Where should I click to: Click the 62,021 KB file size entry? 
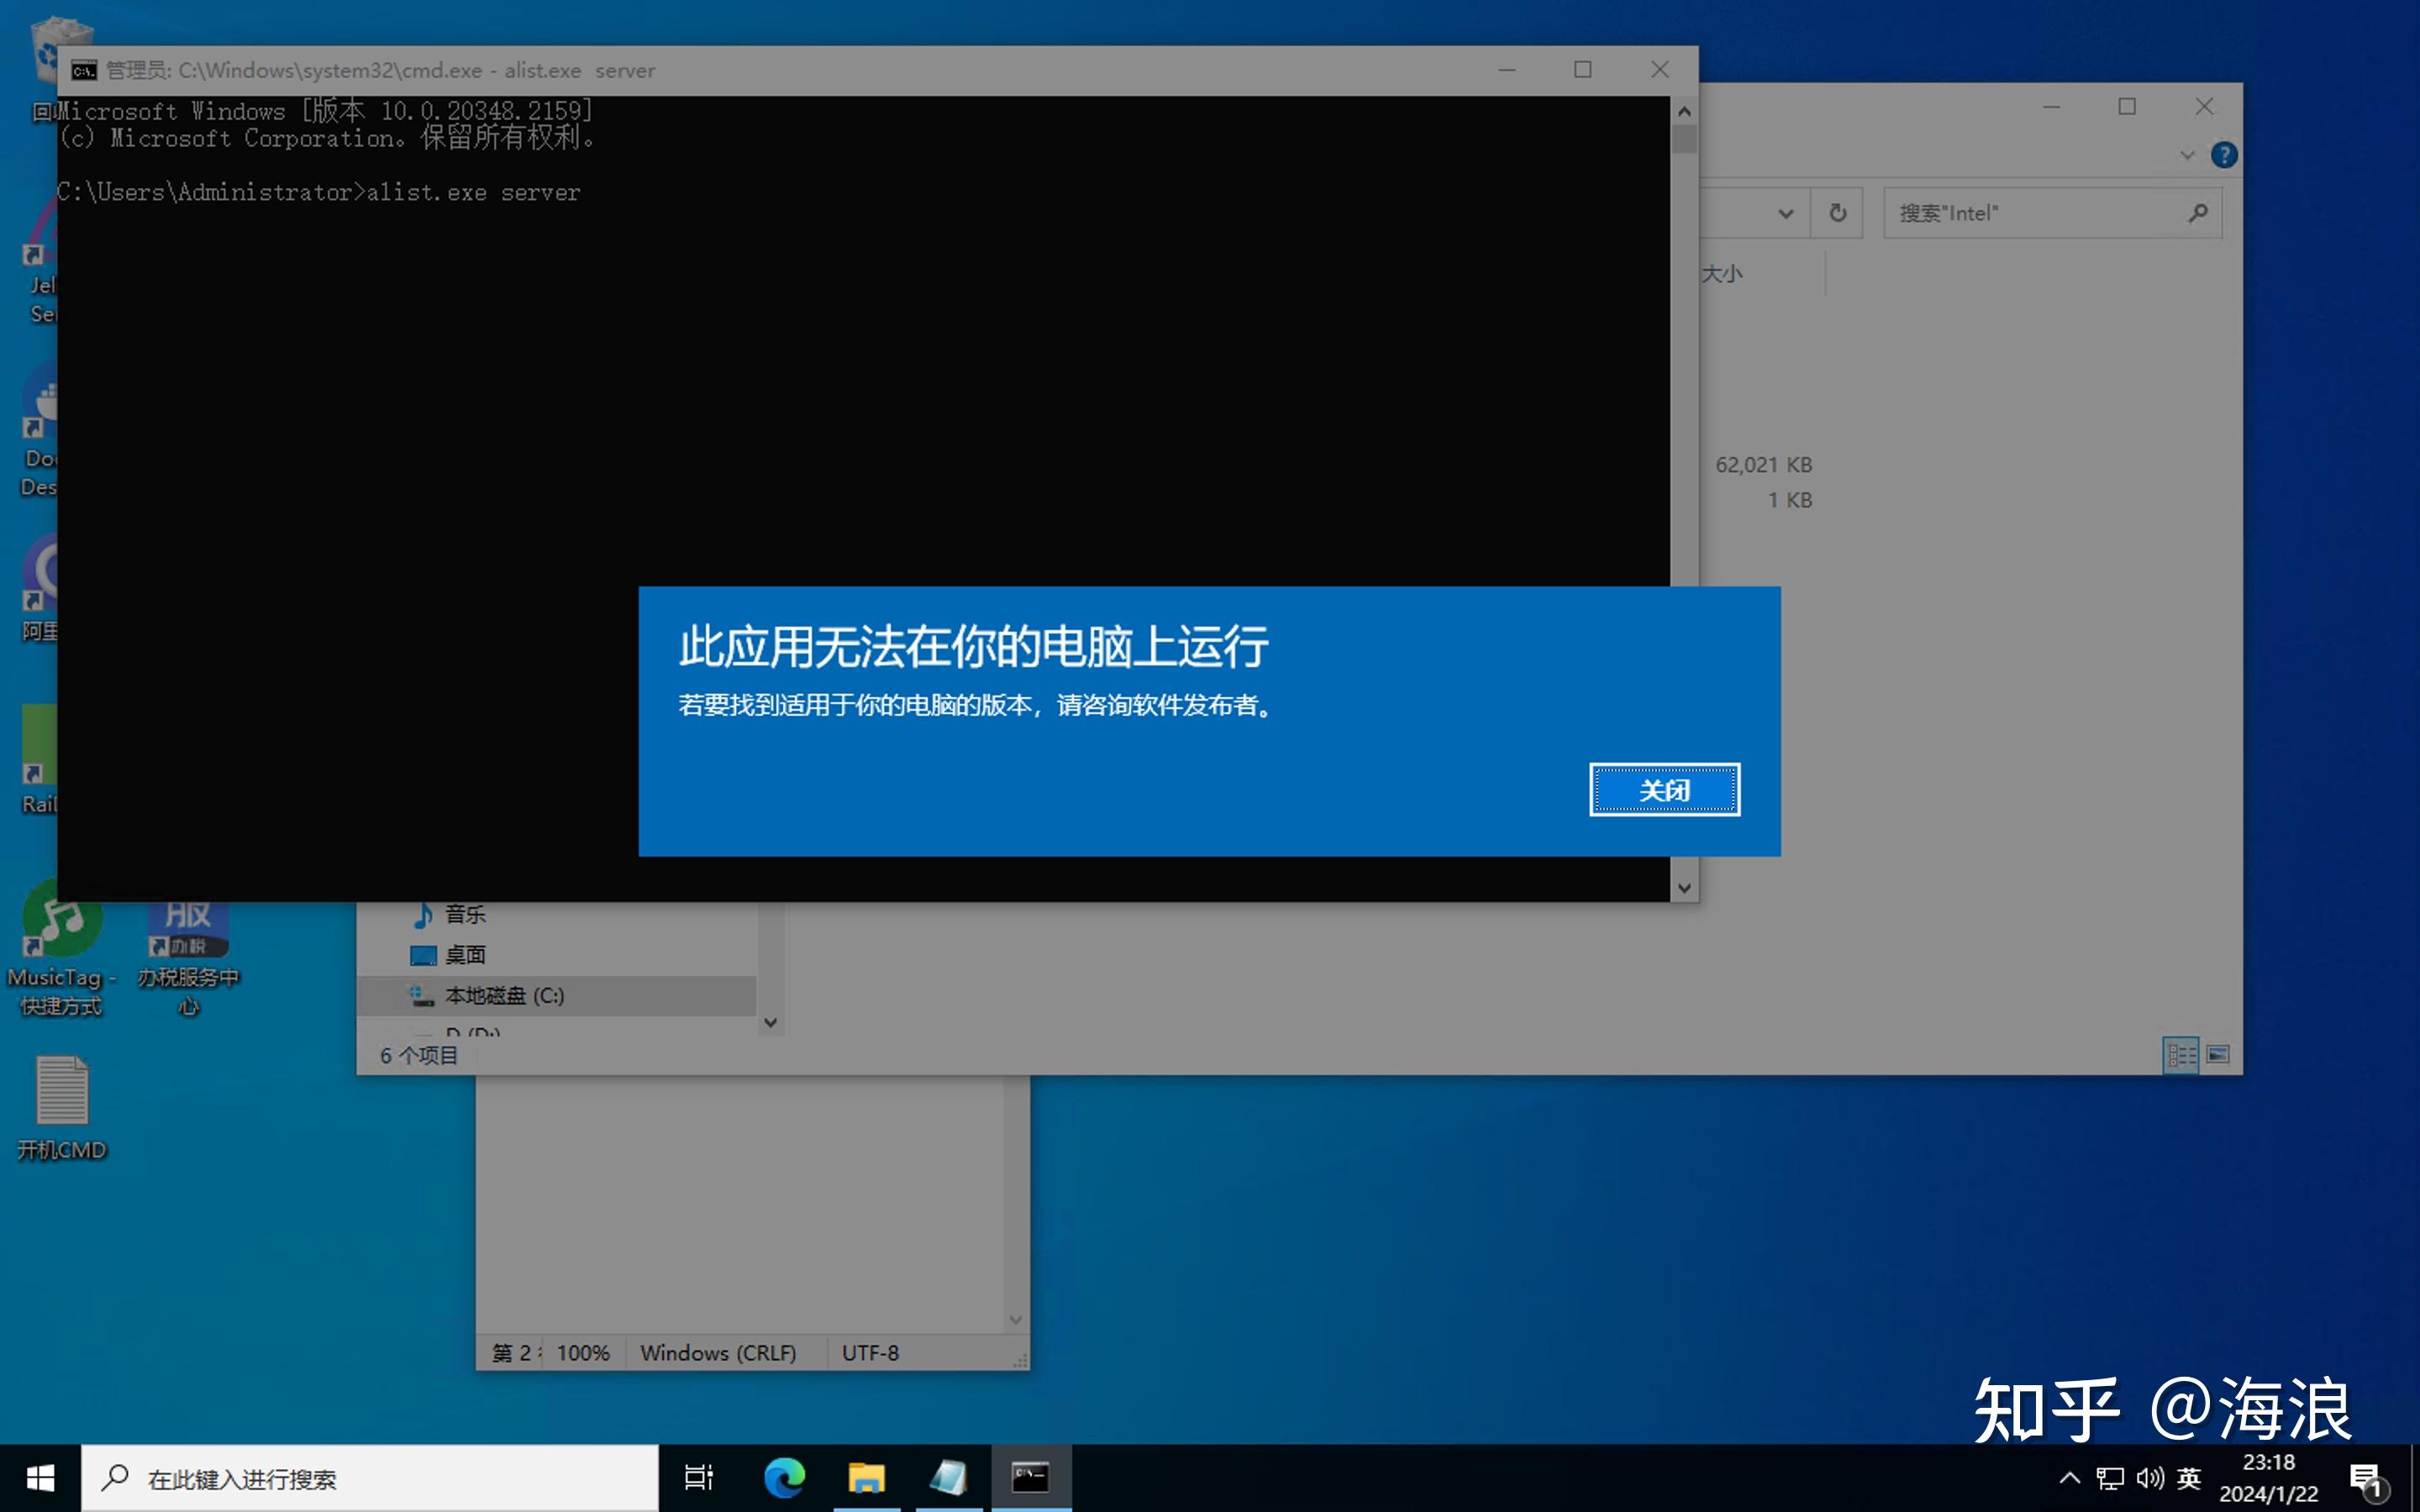tap(1763, 465)
